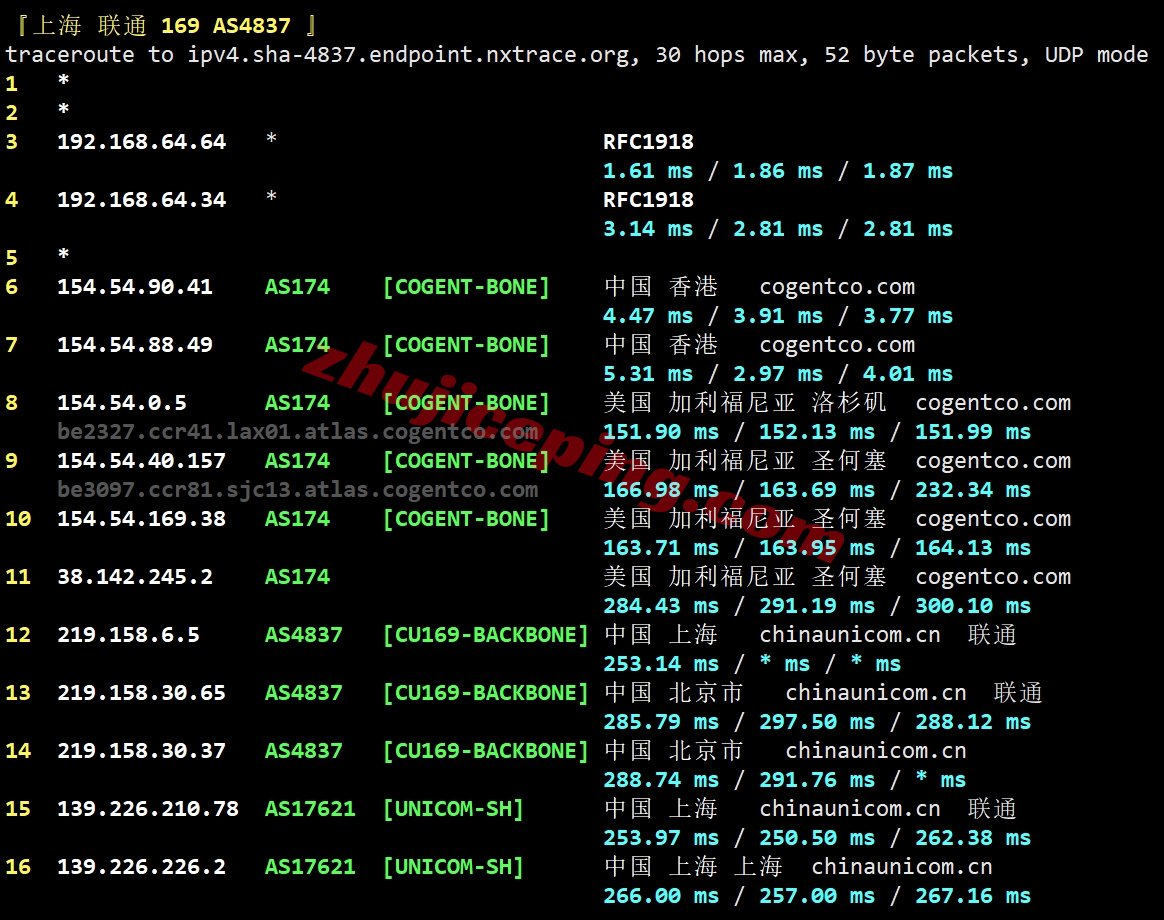This screenshot has height=920, width=1164.
Task: Select IP 139.226.226.2 on hop 16
Action: click(141, 866)
